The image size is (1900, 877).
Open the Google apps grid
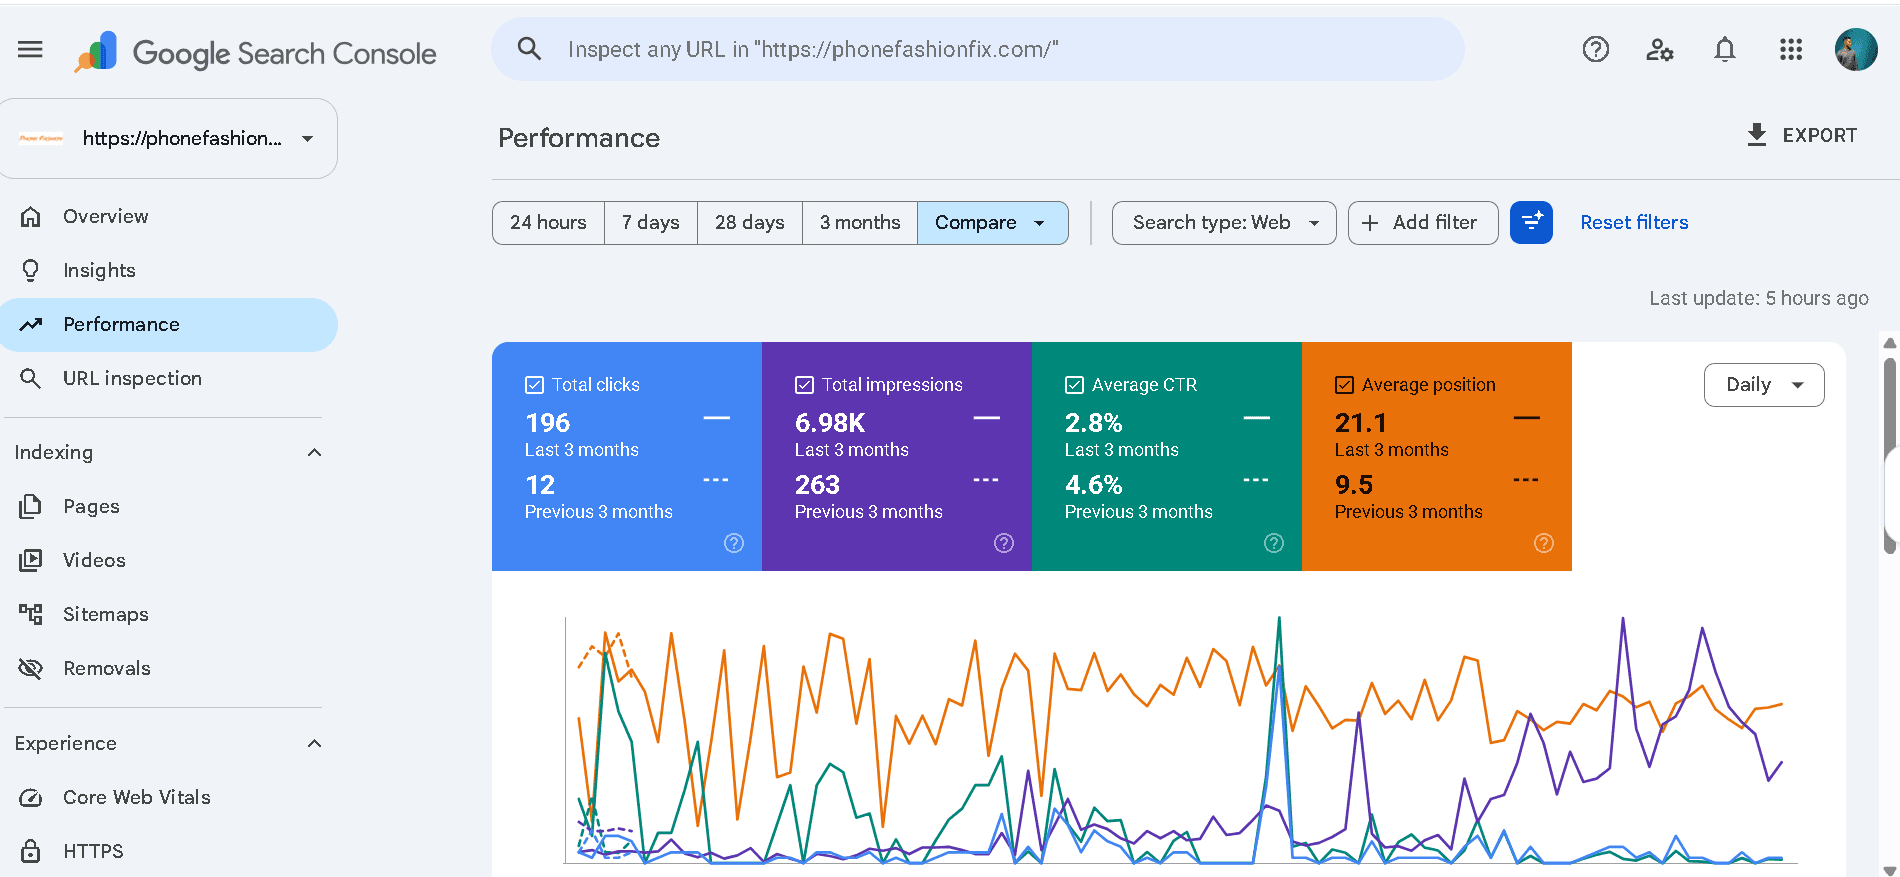[x=1790, y=49]
